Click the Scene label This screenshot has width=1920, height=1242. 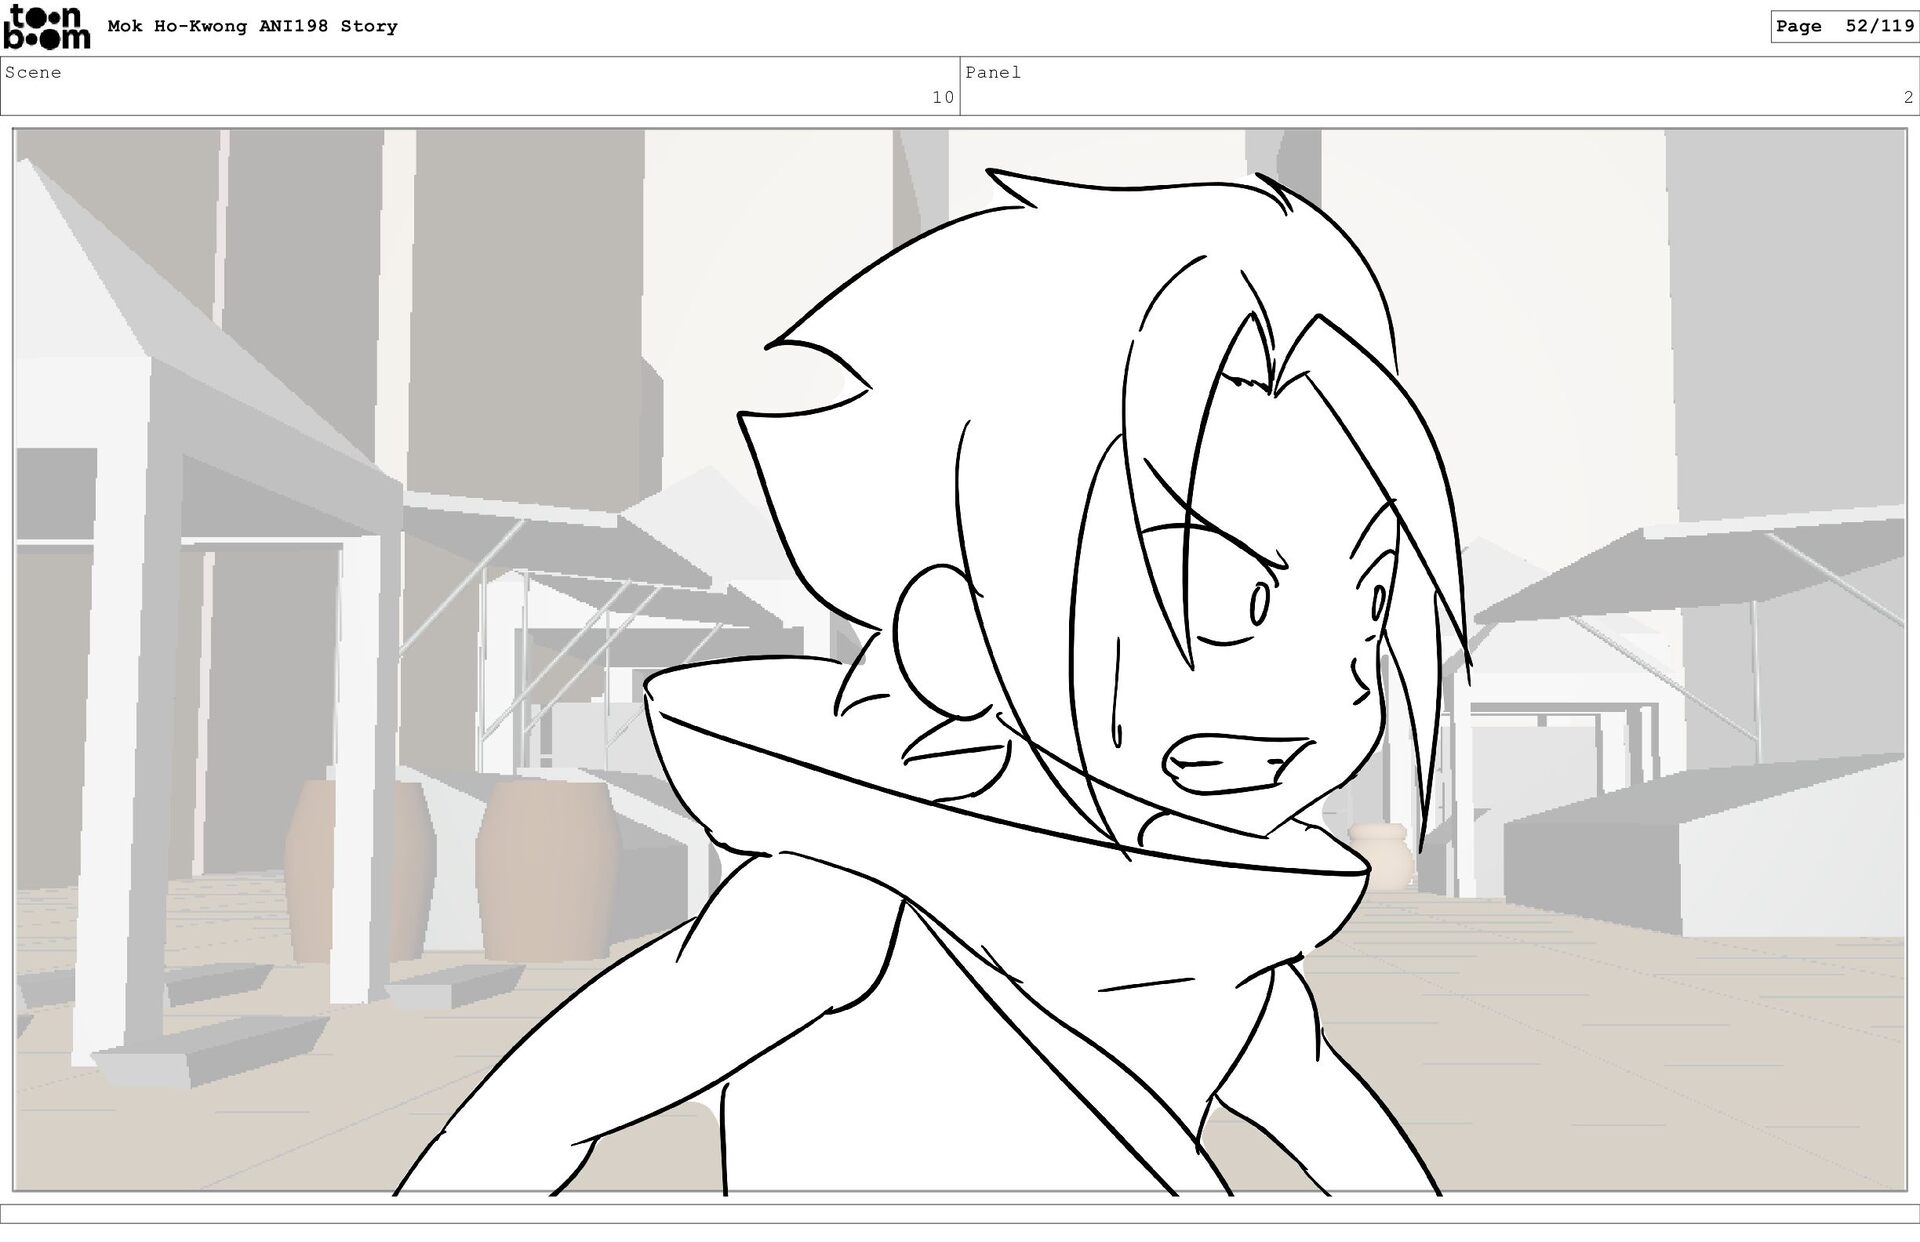(x=33, y=73)
